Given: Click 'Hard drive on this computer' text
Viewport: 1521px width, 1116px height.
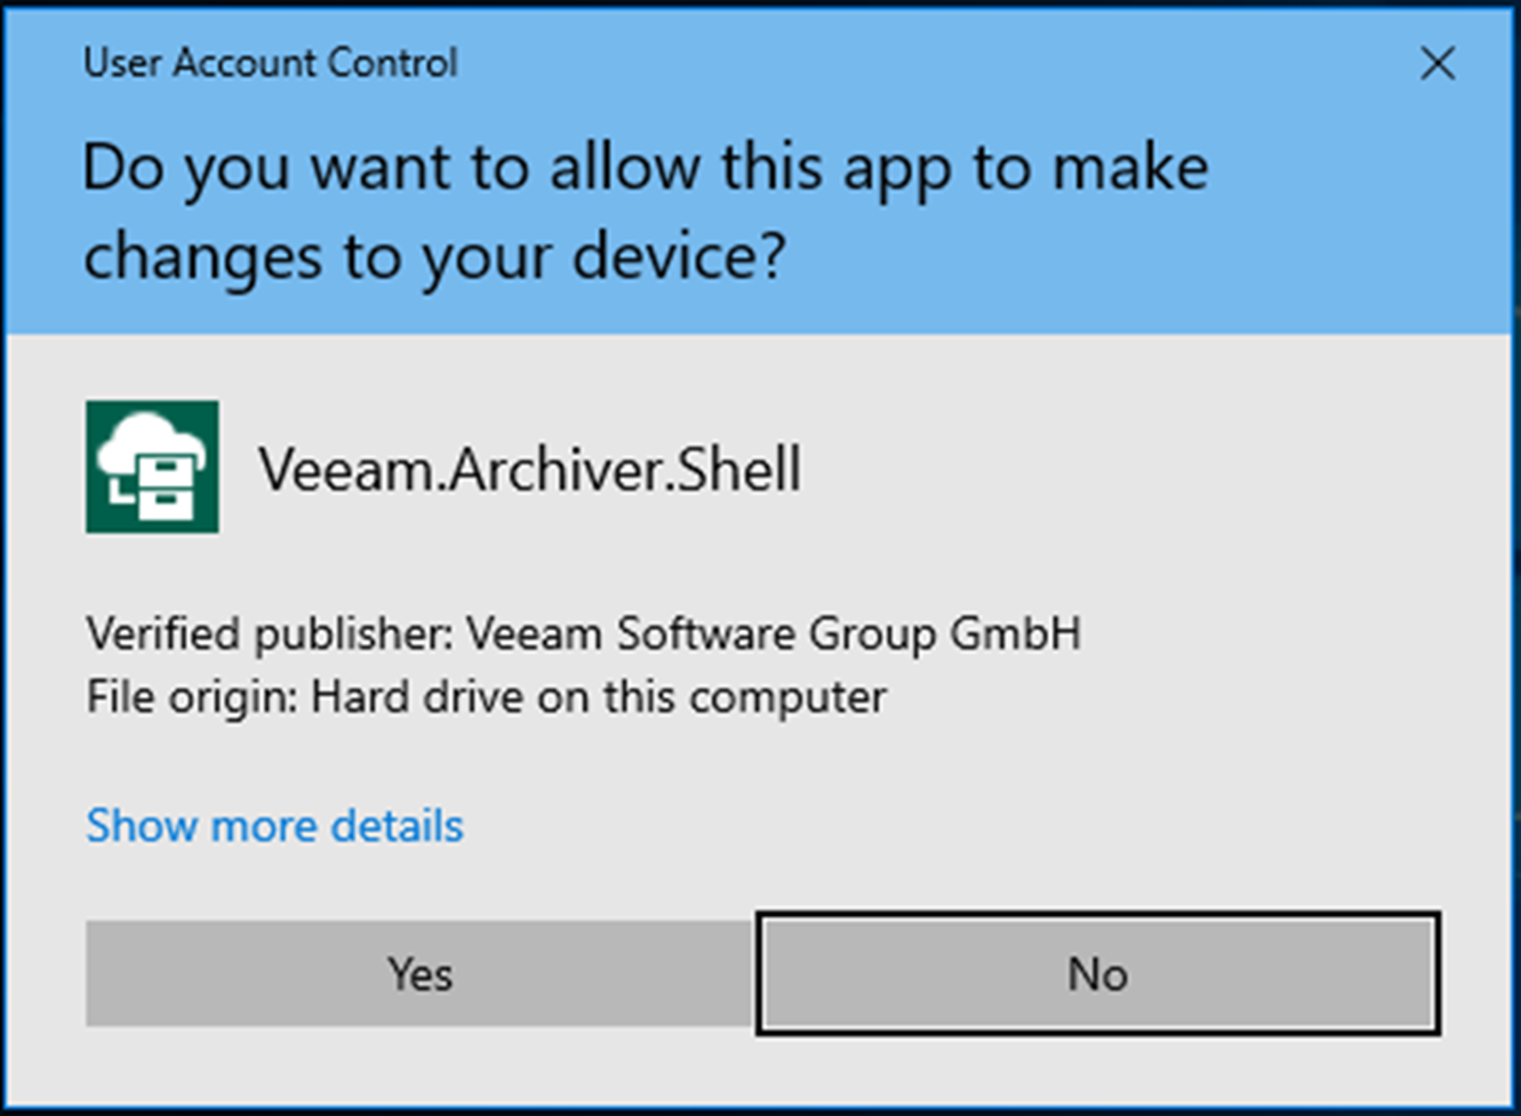Looking at the screenshot, I should point(599,698).
